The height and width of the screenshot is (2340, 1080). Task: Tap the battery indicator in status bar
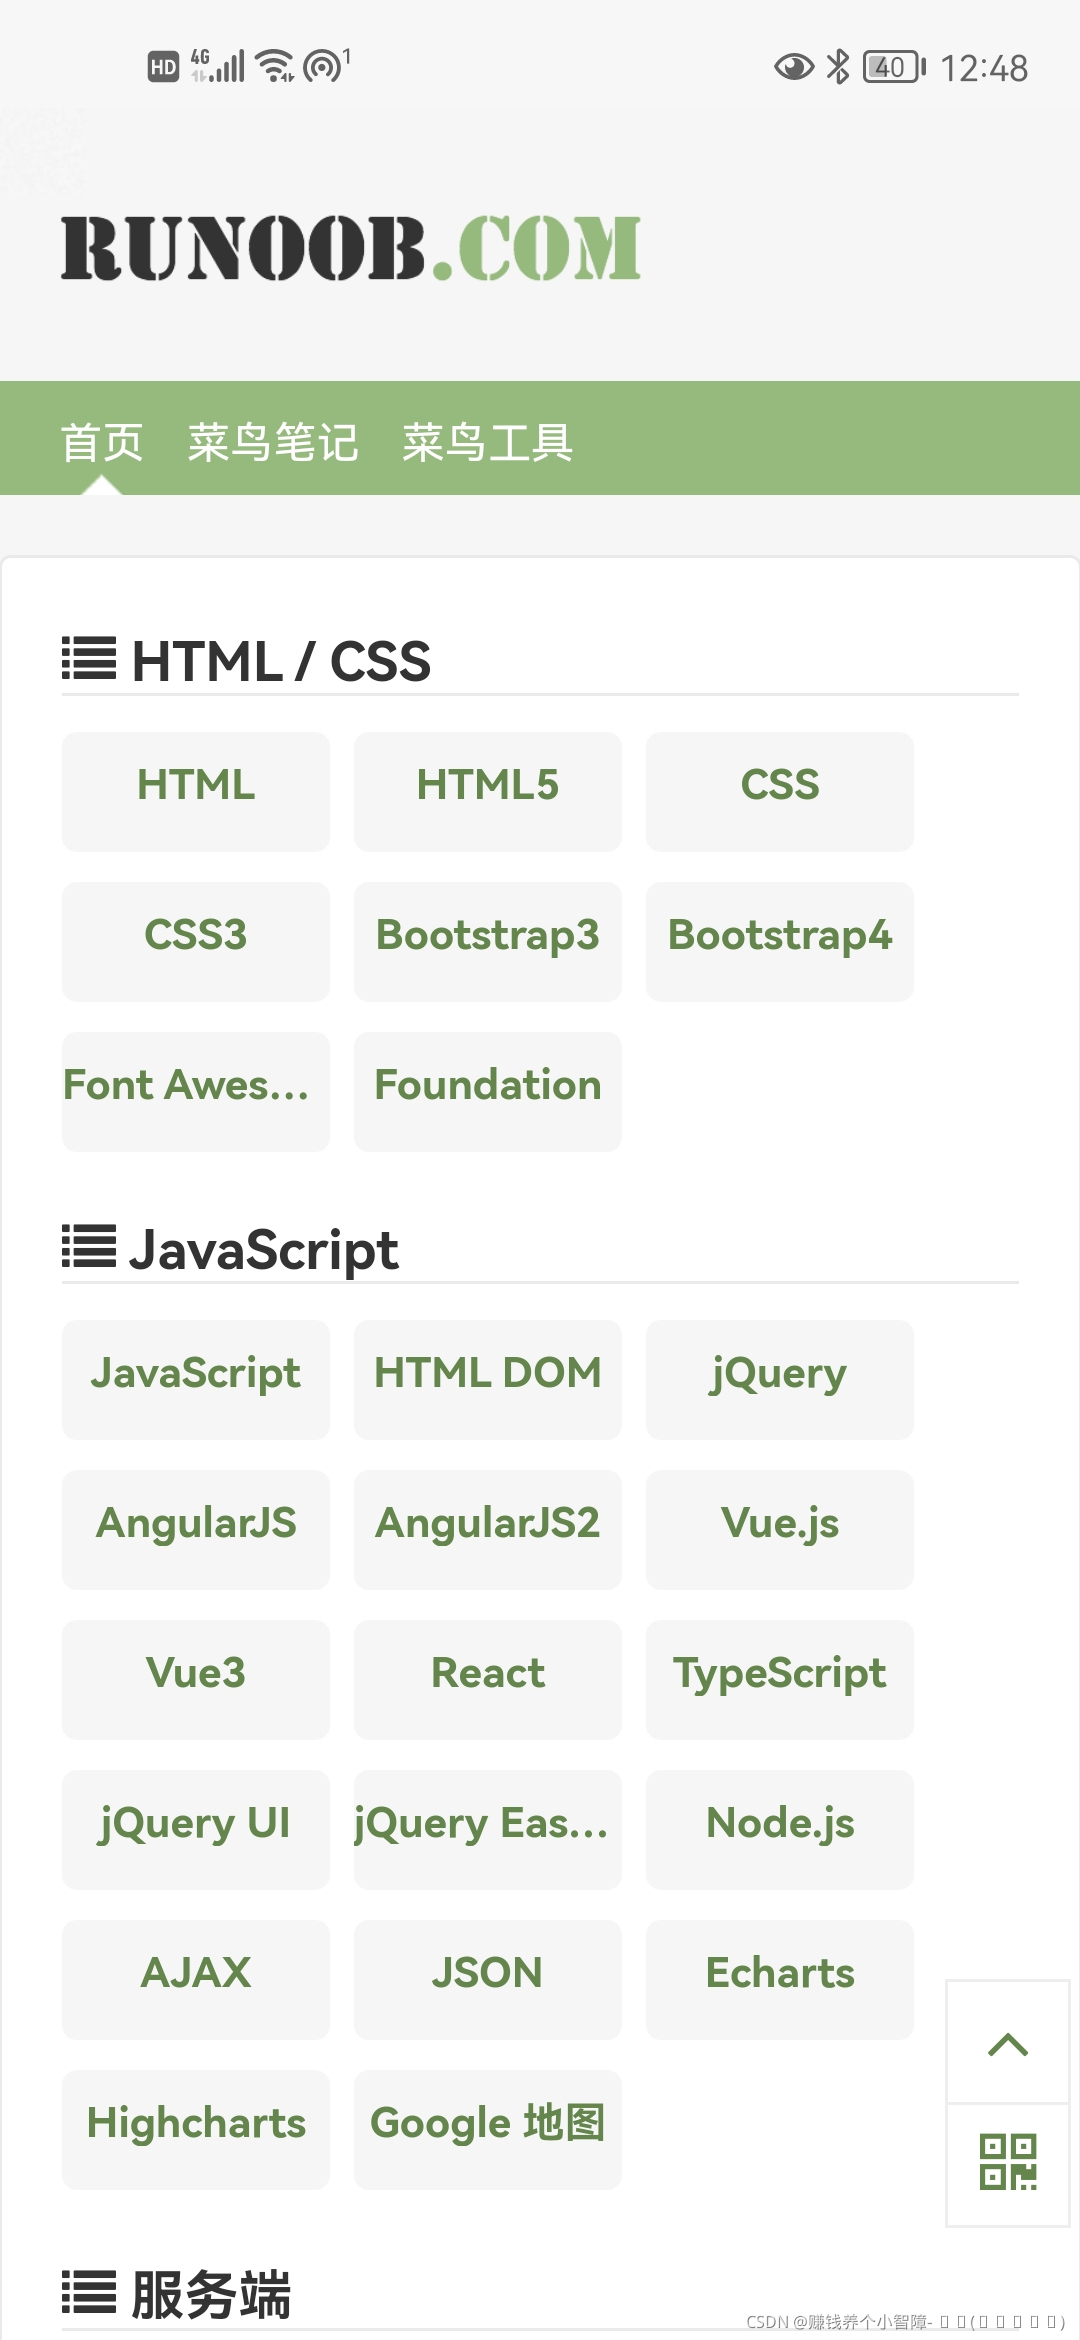[x=894, y=67]
